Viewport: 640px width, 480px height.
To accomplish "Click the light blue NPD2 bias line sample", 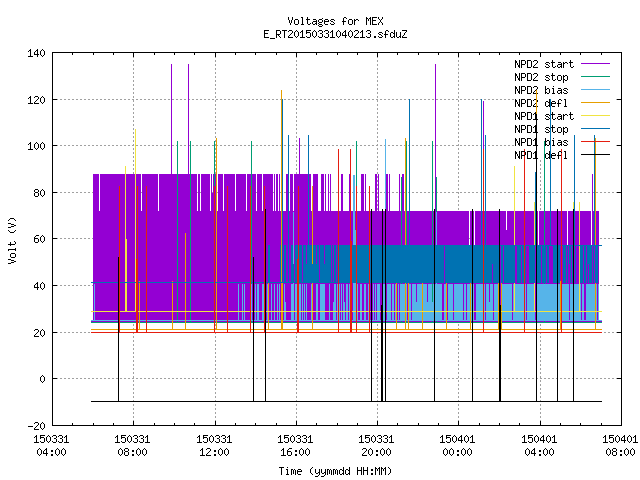I will click(596, 90).
